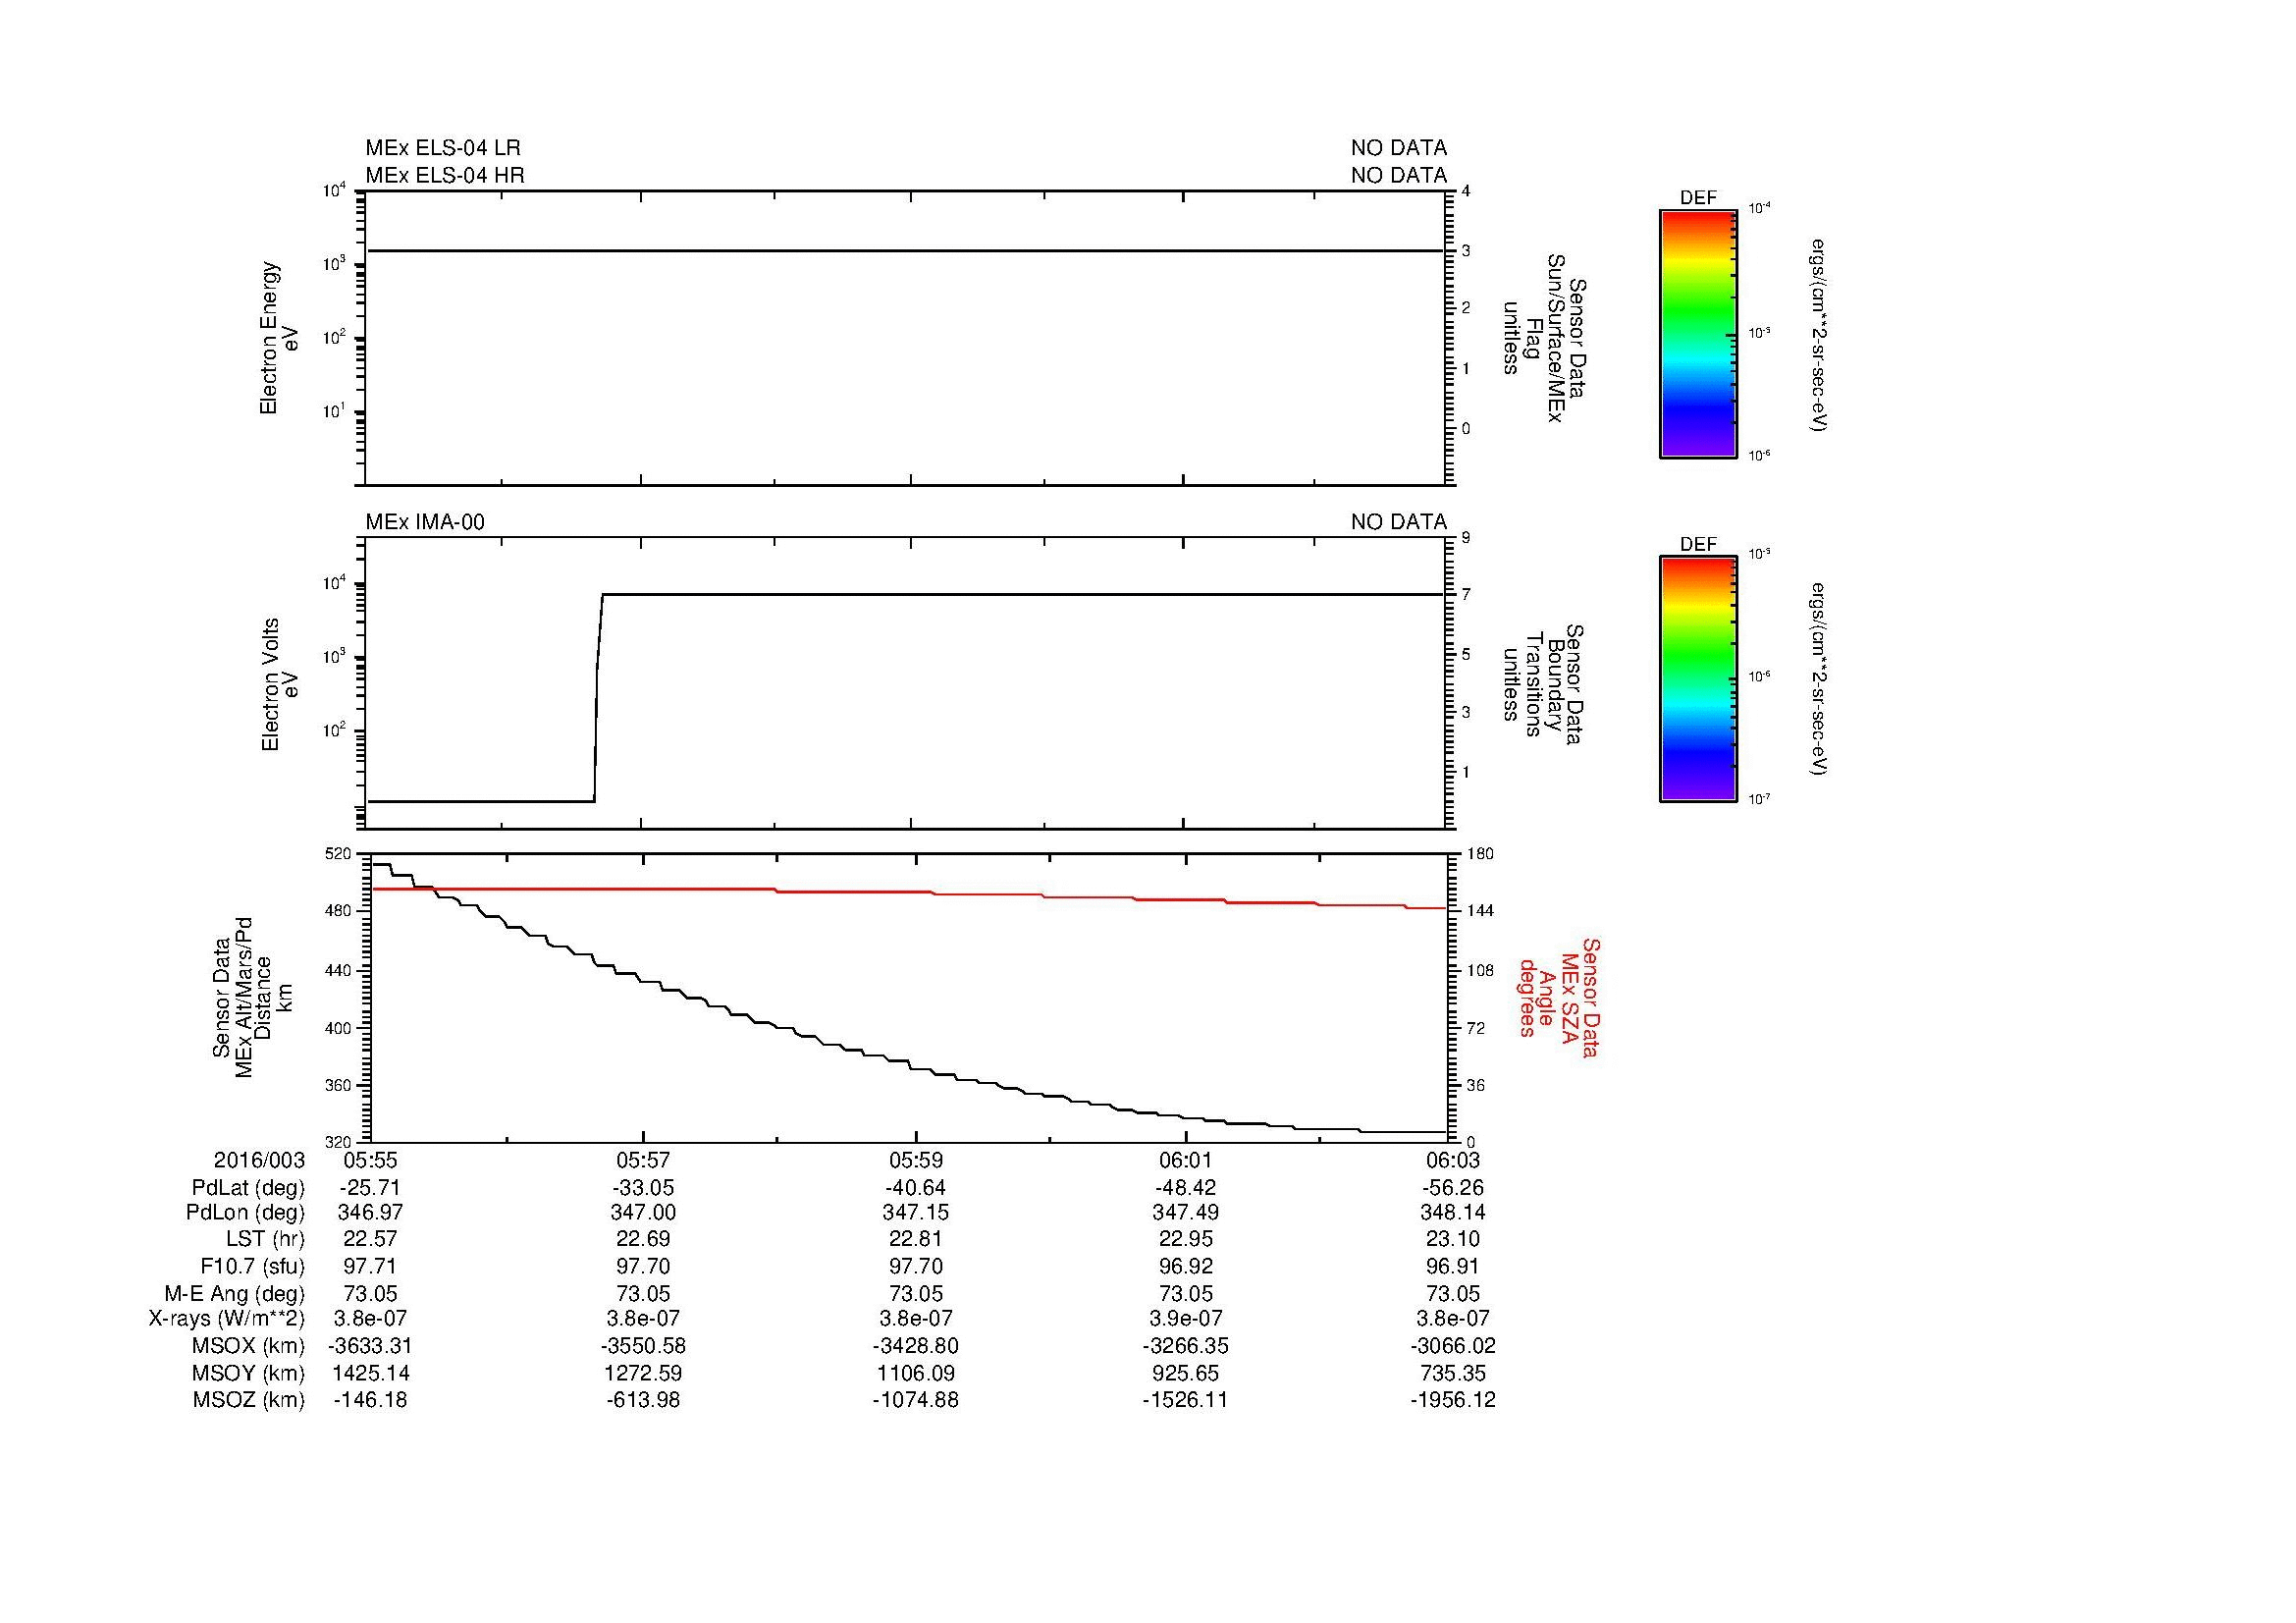Image resolution: width=2296 pixels, height=1623 pixels.
Task: Click the 'LST (hr)' row label
Action: coord(265,1240)
